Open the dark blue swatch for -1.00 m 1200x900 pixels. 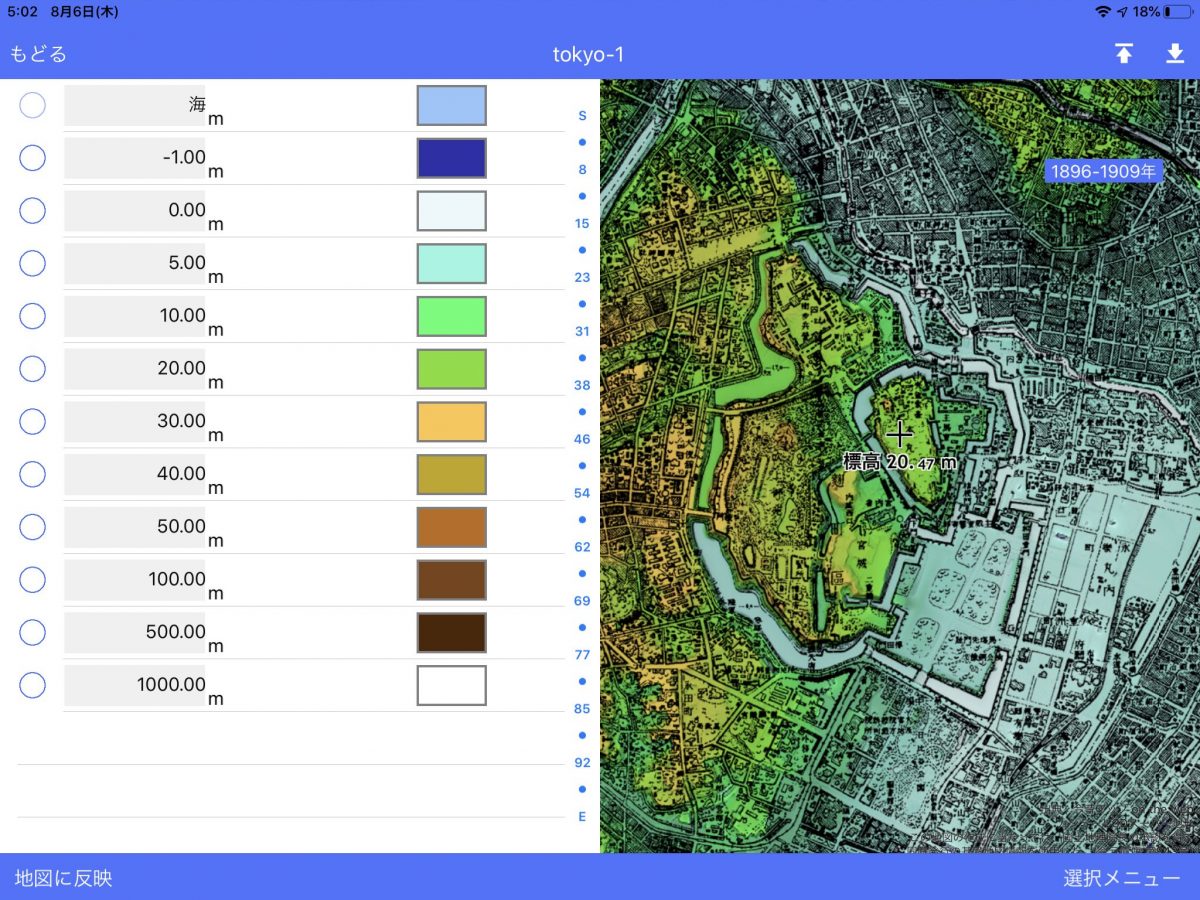click(x=451, y=158)
